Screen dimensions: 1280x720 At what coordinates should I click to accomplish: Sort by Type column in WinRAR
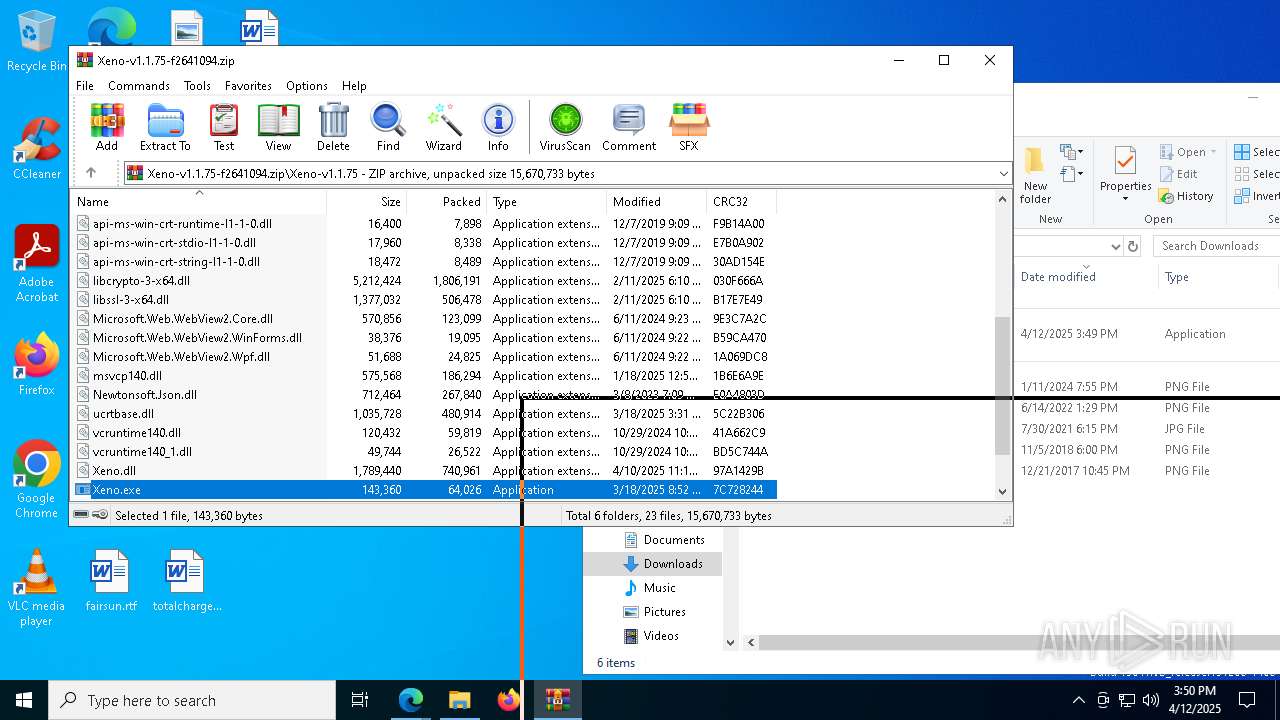coord(546,201)
